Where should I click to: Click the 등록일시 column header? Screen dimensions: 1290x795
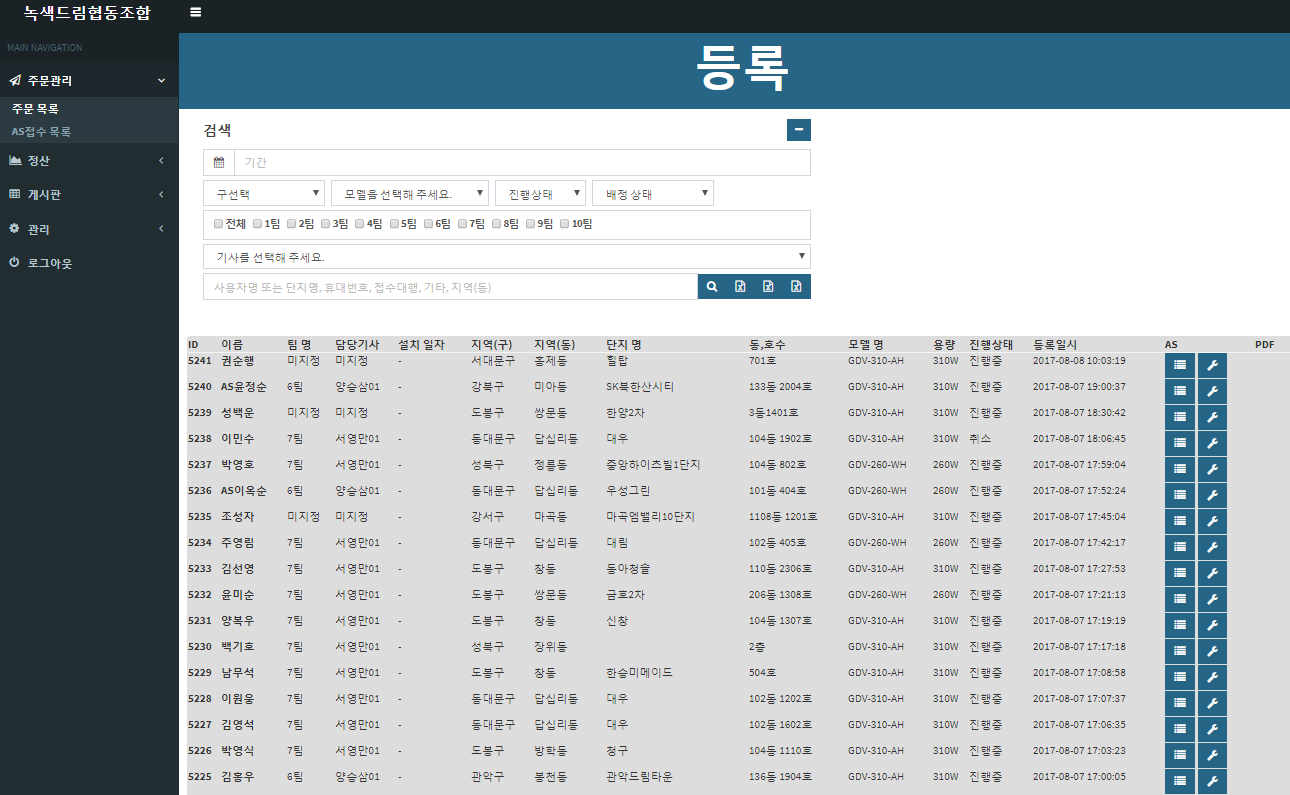1055,344
